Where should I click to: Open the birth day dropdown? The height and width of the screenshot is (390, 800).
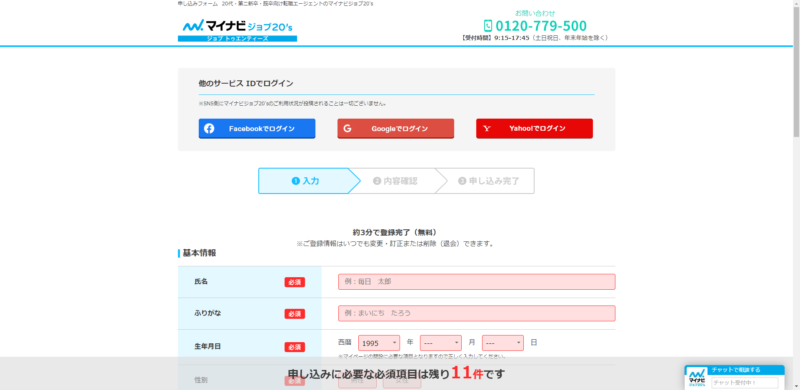tap(503, 343)
